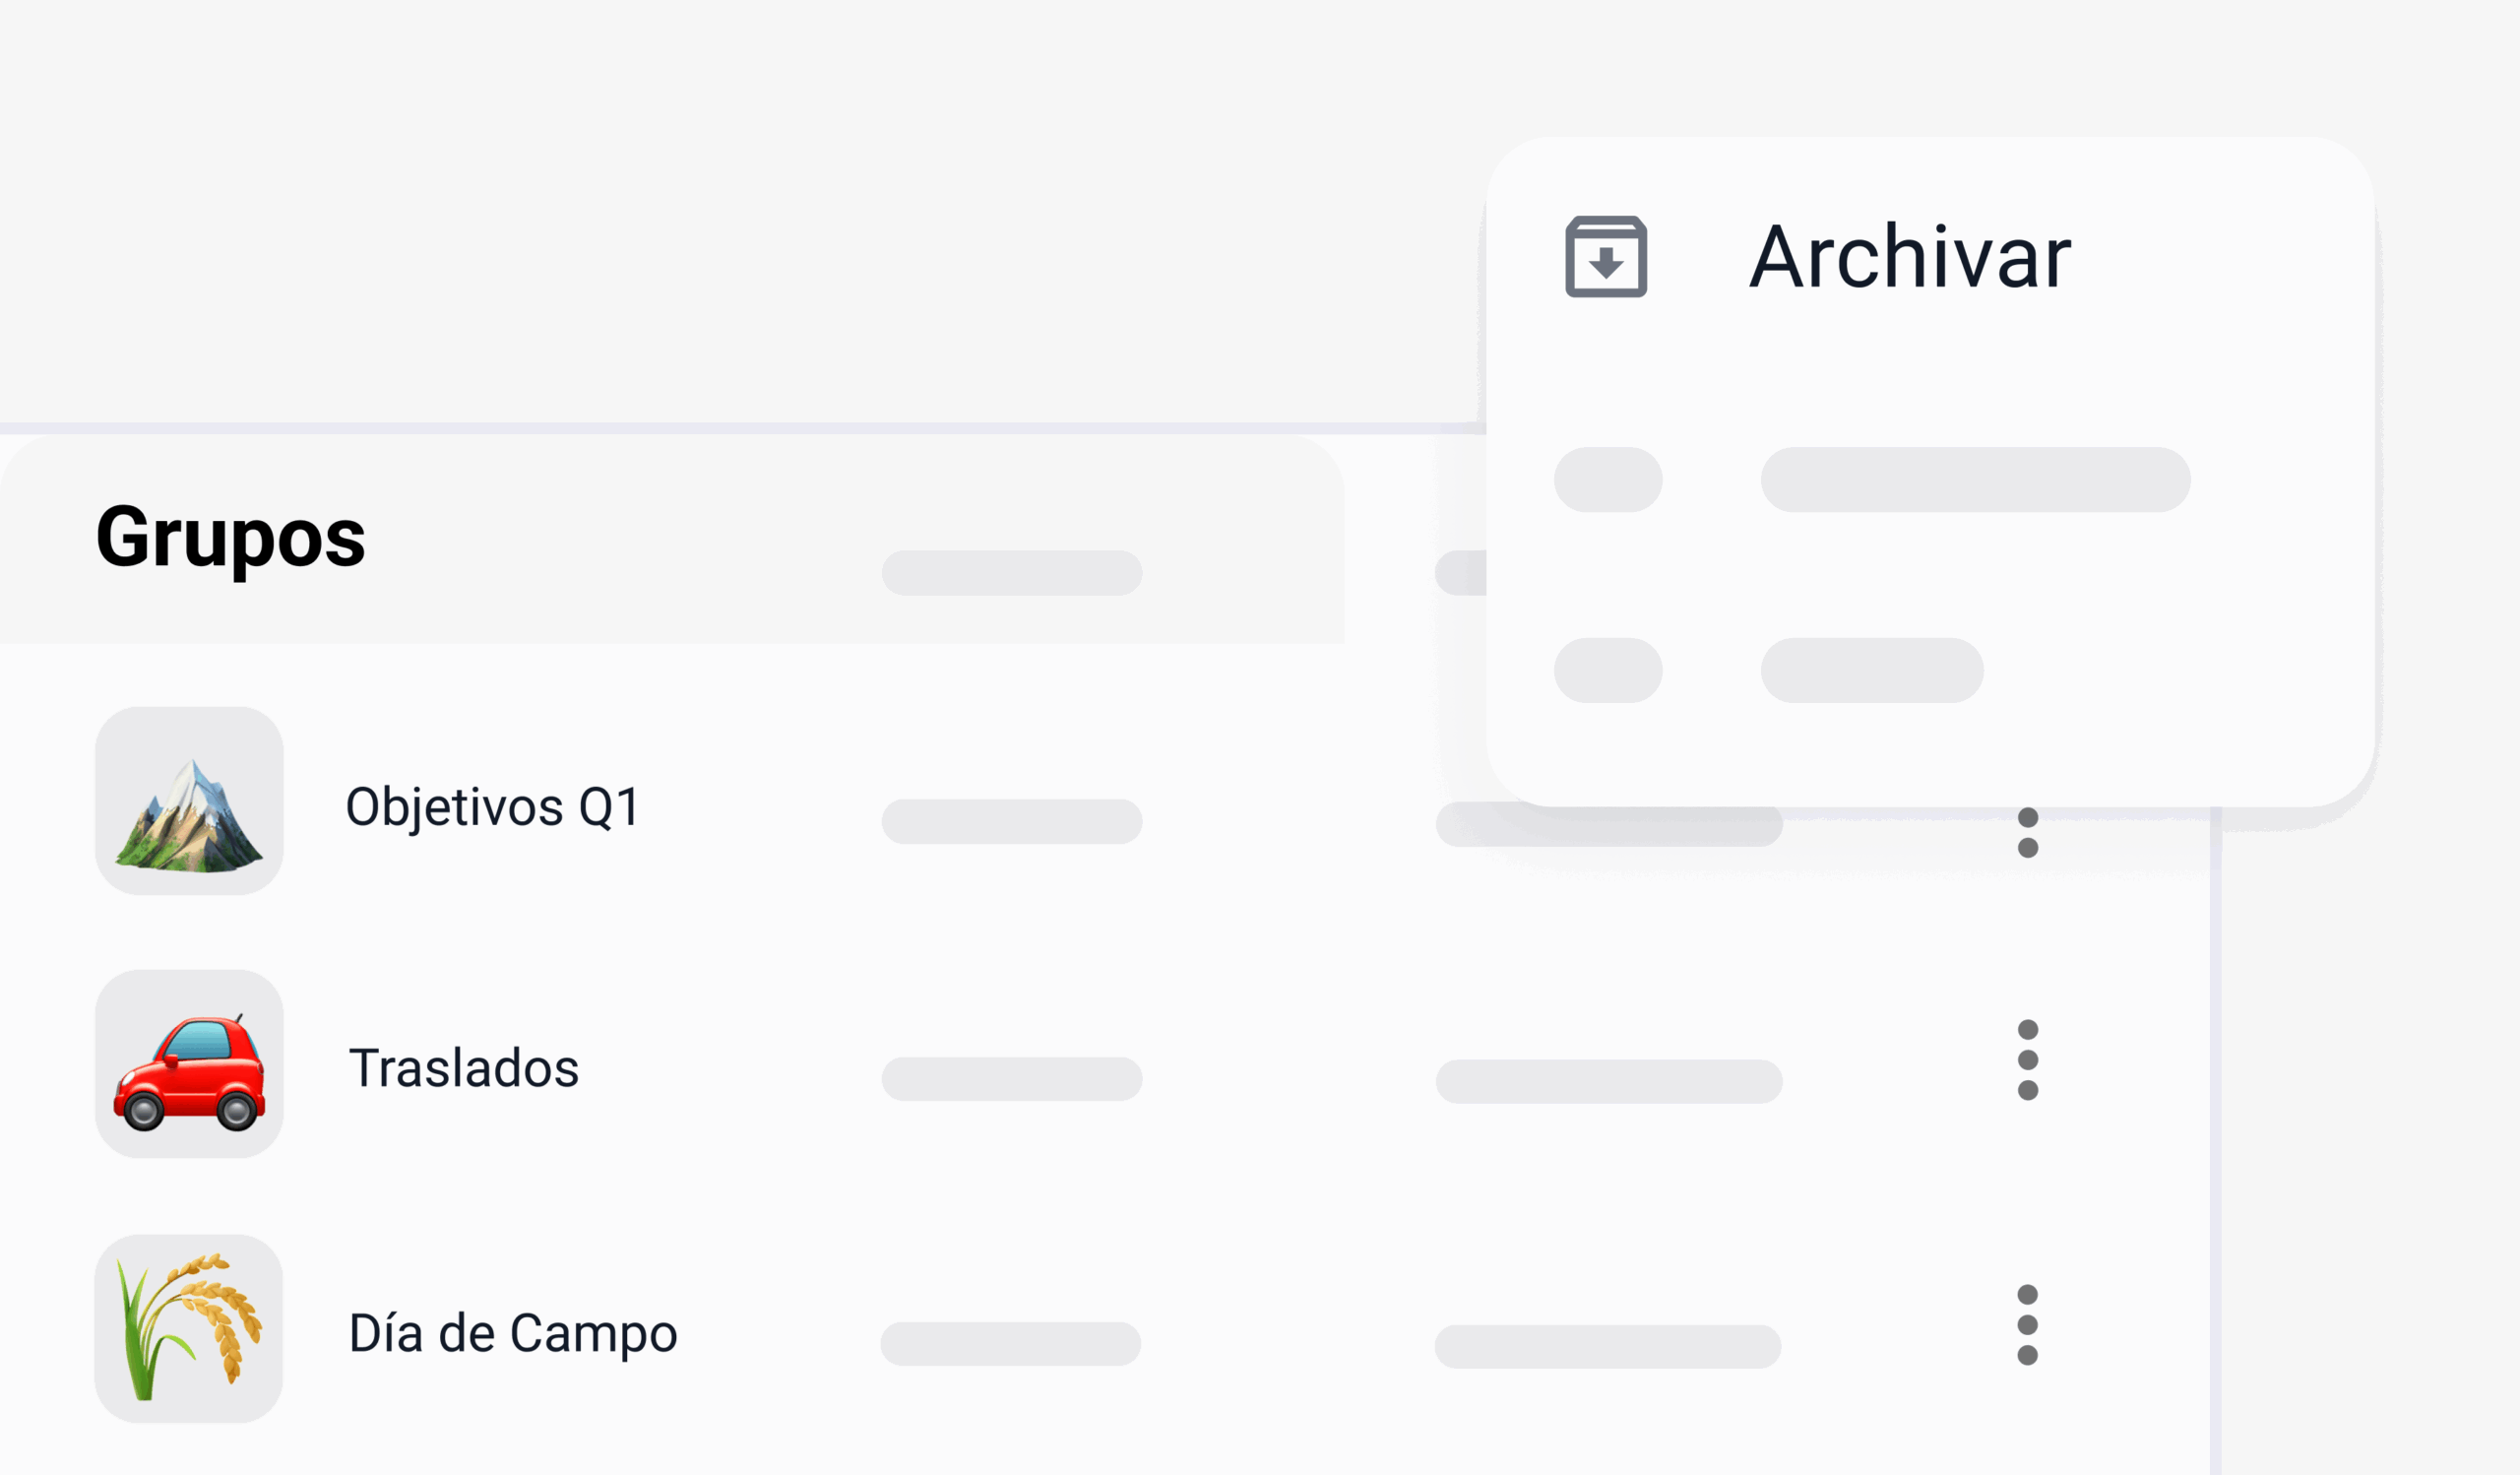Open the Día de Campo group

(x=513, y=1333)
